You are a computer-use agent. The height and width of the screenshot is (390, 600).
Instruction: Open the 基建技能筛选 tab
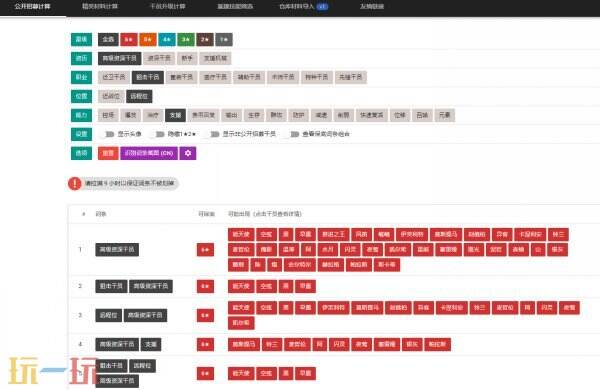235,7
